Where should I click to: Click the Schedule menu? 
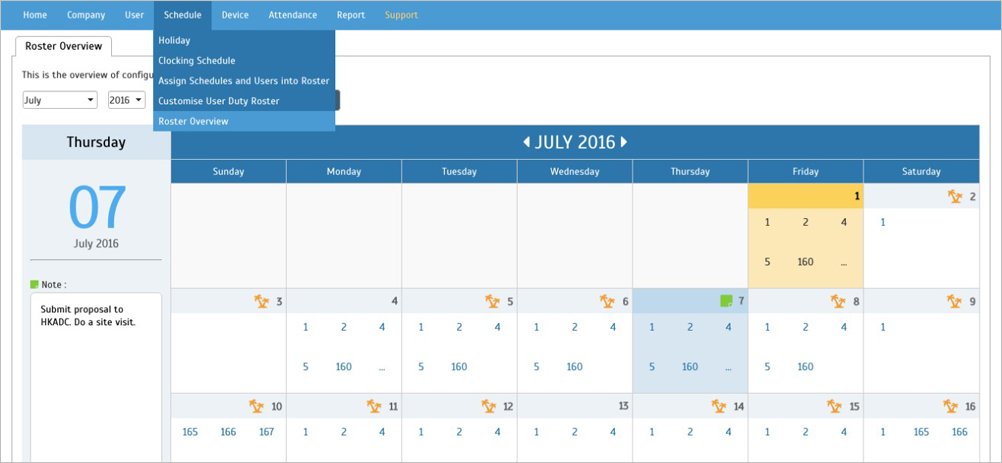tap(183, 15)
